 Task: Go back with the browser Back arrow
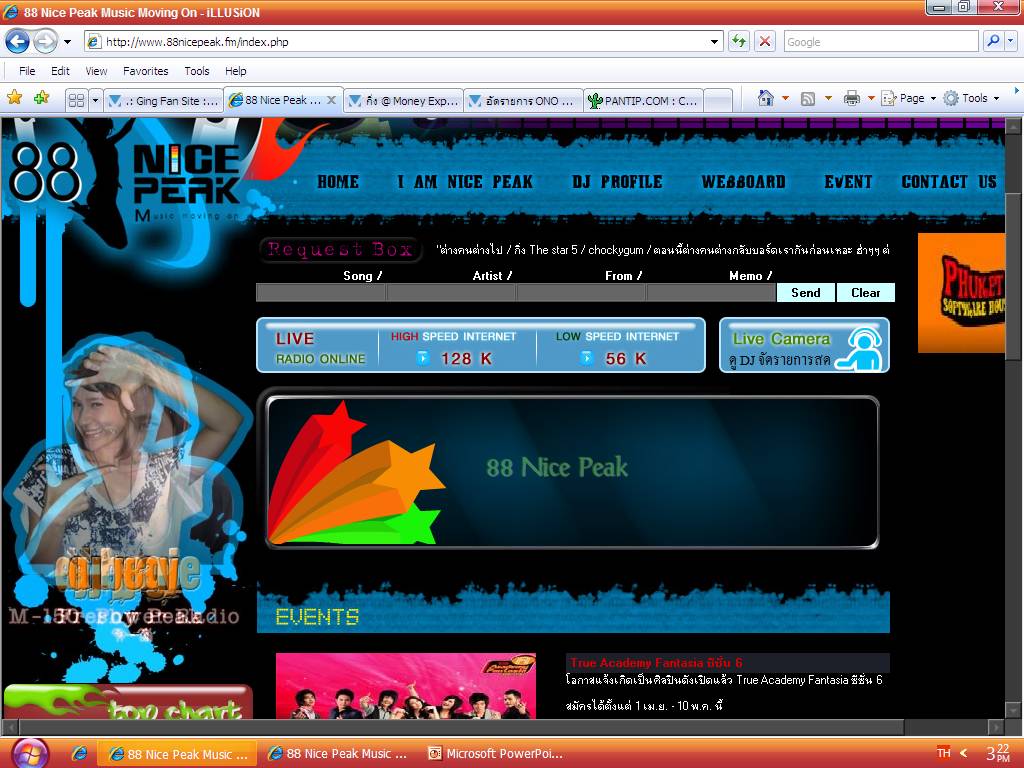click(17, 42)
